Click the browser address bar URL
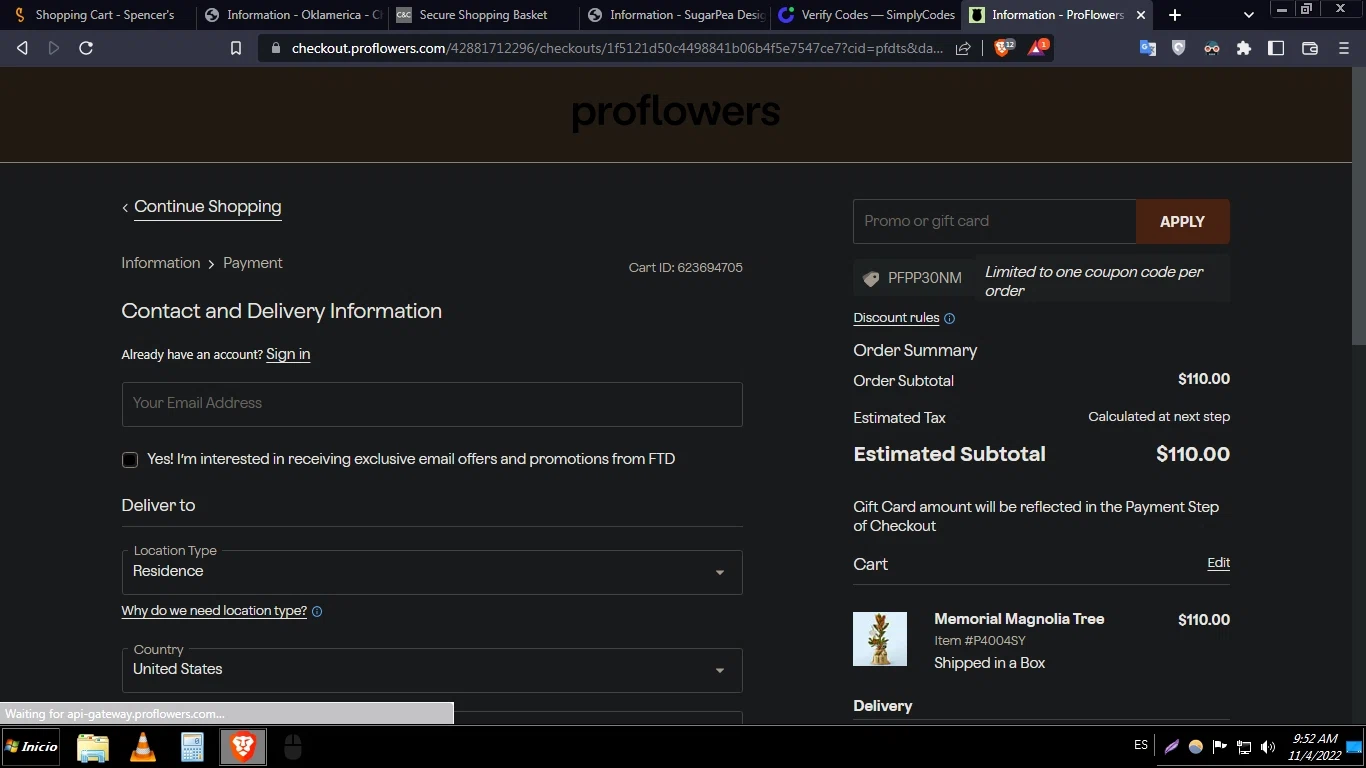 coord(617,48)
